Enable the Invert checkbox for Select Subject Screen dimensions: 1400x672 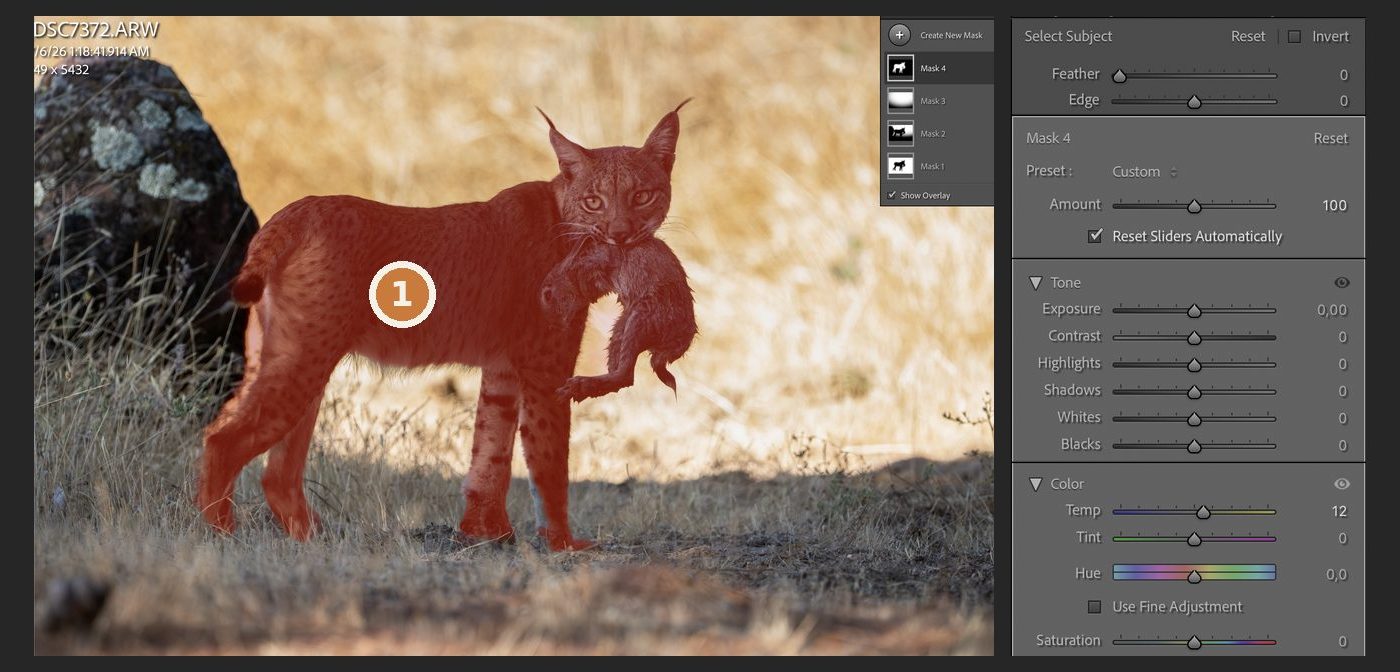pyautogui.click(x=1294, y=36)
